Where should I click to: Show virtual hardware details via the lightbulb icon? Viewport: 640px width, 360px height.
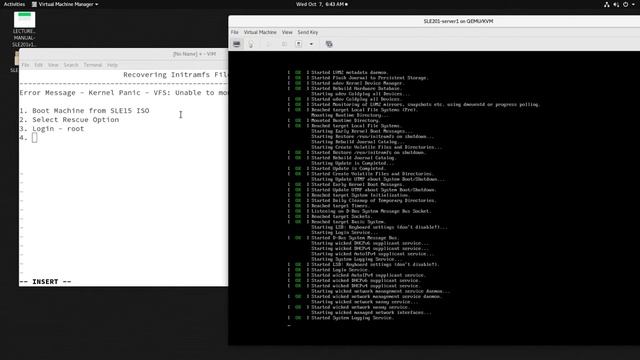click(x=251, y=44)
